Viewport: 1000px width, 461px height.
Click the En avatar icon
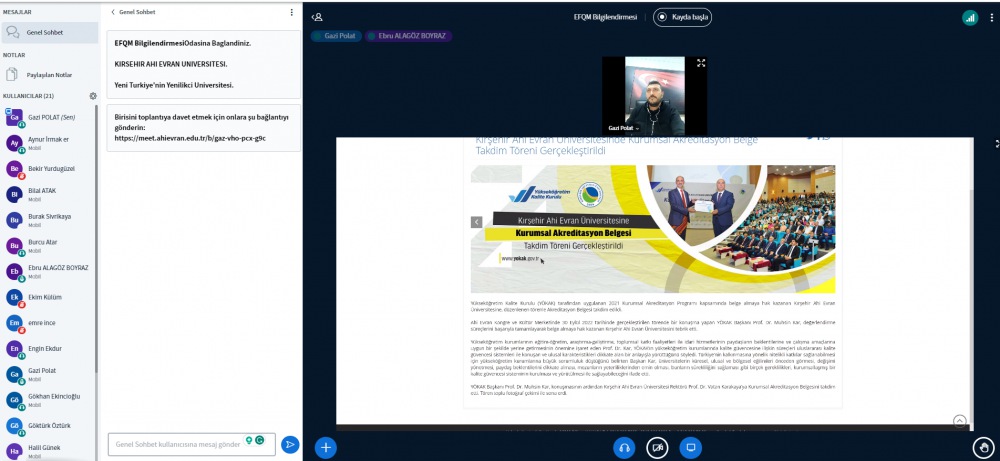(14, 349)
